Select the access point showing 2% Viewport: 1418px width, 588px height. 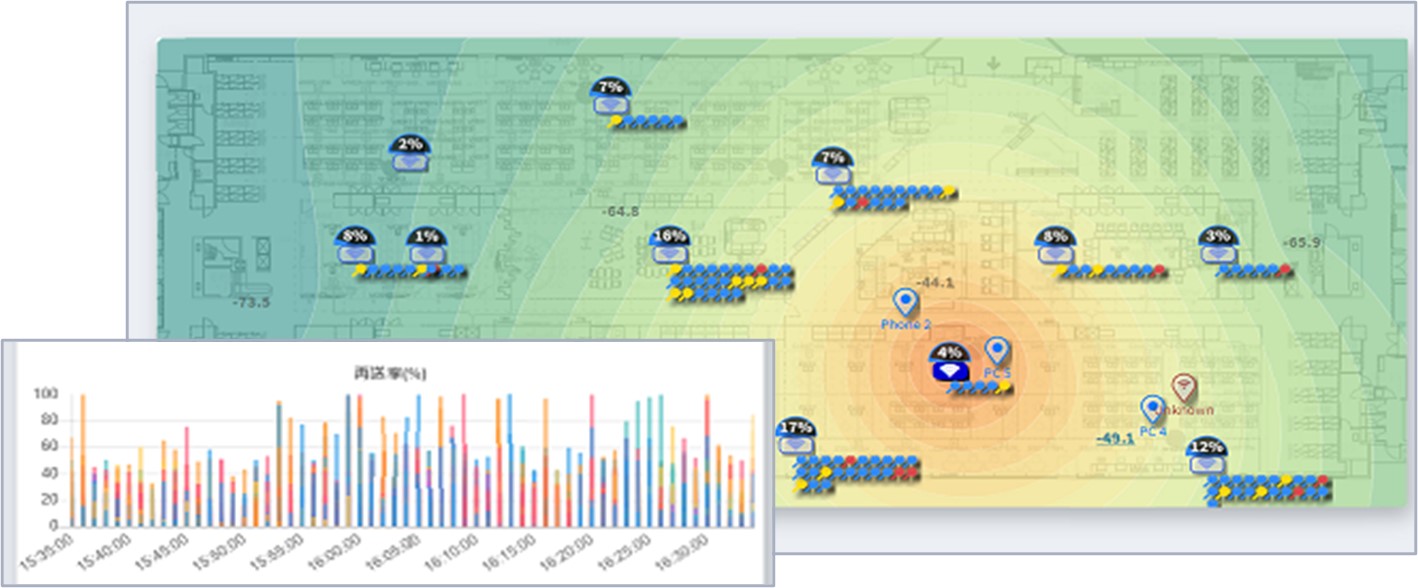pyautogui.click(x=410, y=155)
